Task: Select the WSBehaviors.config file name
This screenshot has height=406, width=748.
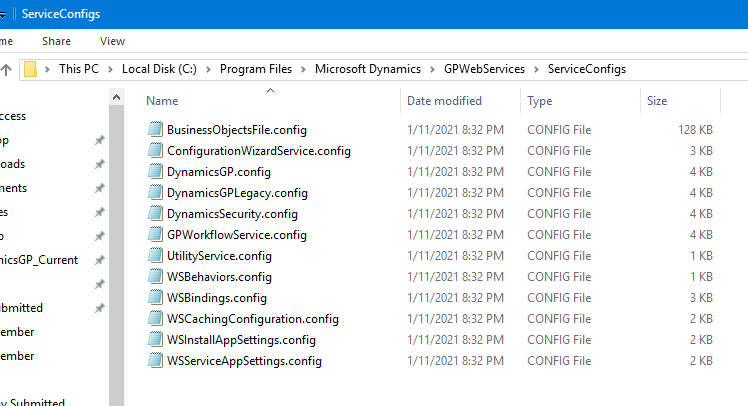Action: [x=219, y=277]
